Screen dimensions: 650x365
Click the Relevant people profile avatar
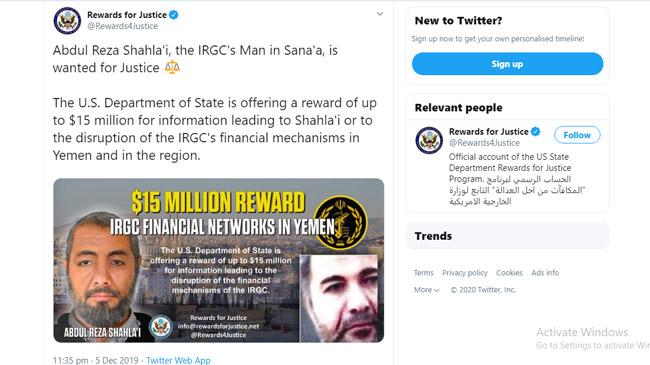(429, 140)
